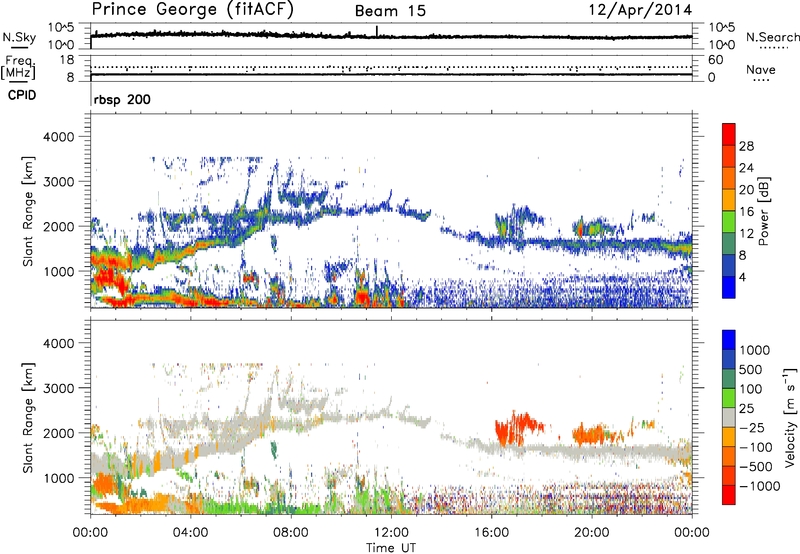800x554 pixels.
Task: Click 'Slant Range [km]' label of power panel
Action: pos(28,211)
